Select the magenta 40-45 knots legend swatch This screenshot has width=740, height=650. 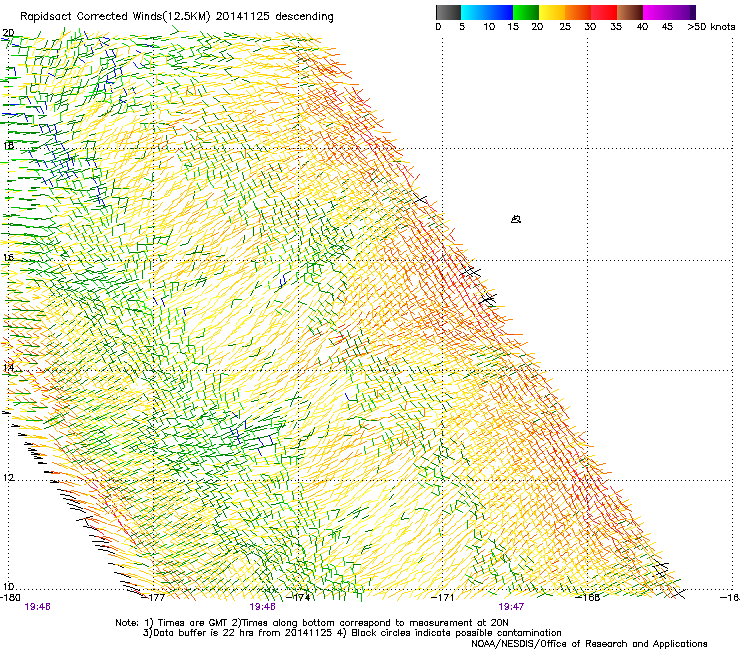(656, 12)
